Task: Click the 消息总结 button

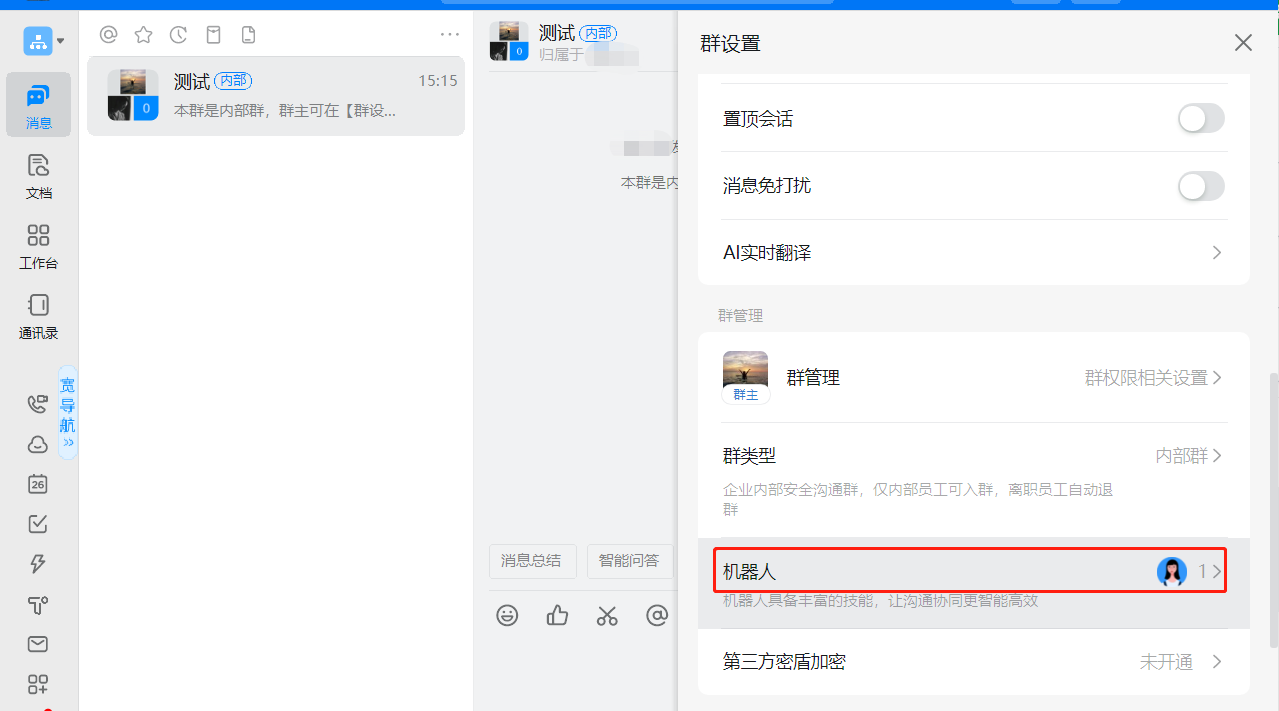Action: 531,561
